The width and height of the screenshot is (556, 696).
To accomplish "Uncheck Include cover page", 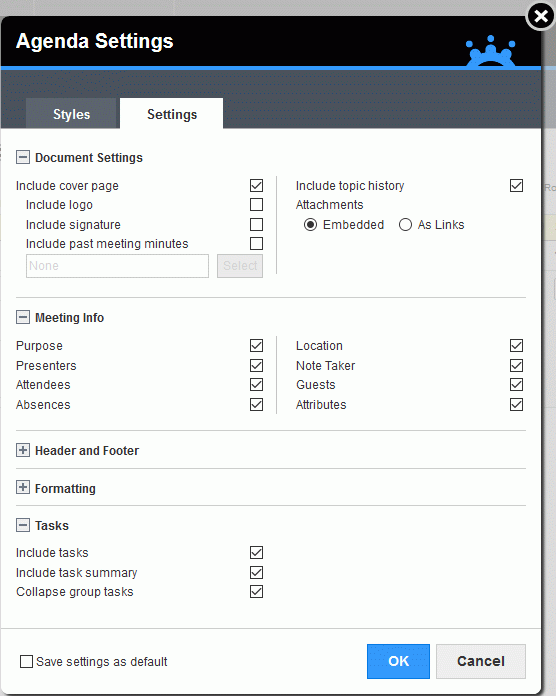I will (256, 186).
